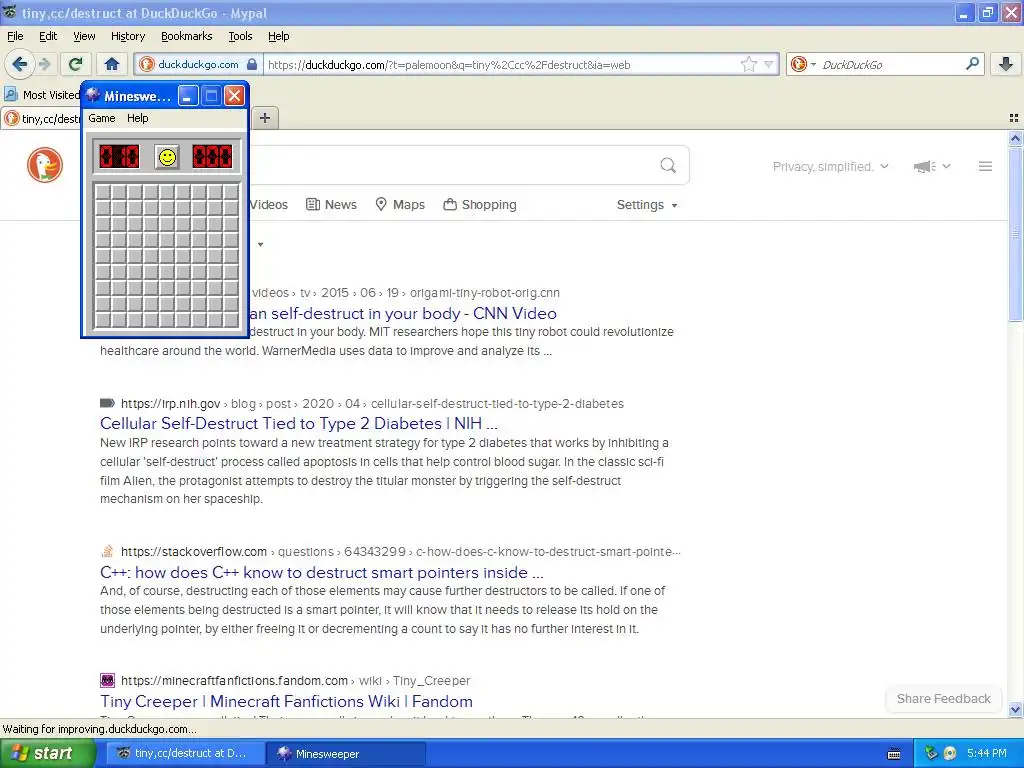Open the browser View menu
Viewport: 1024px width, 768px height.
tap(84, 36)
